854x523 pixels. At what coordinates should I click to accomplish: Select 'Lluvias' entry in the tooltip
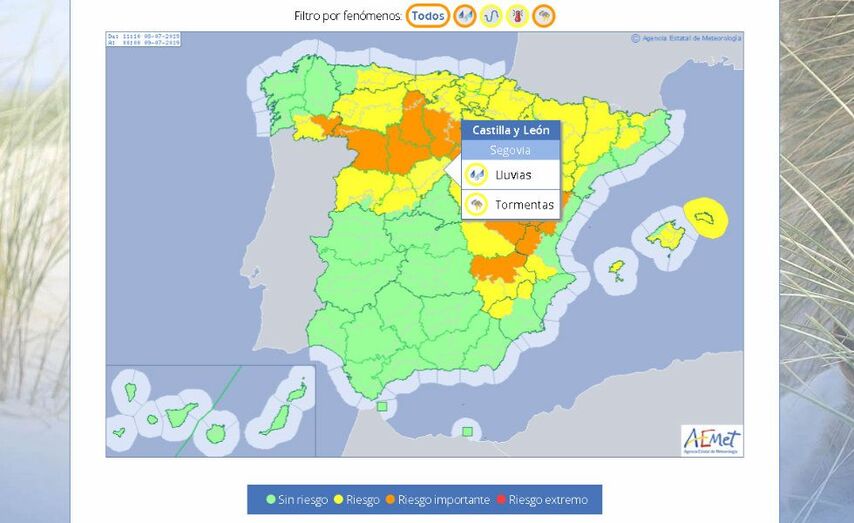click(x=514, y=175)
